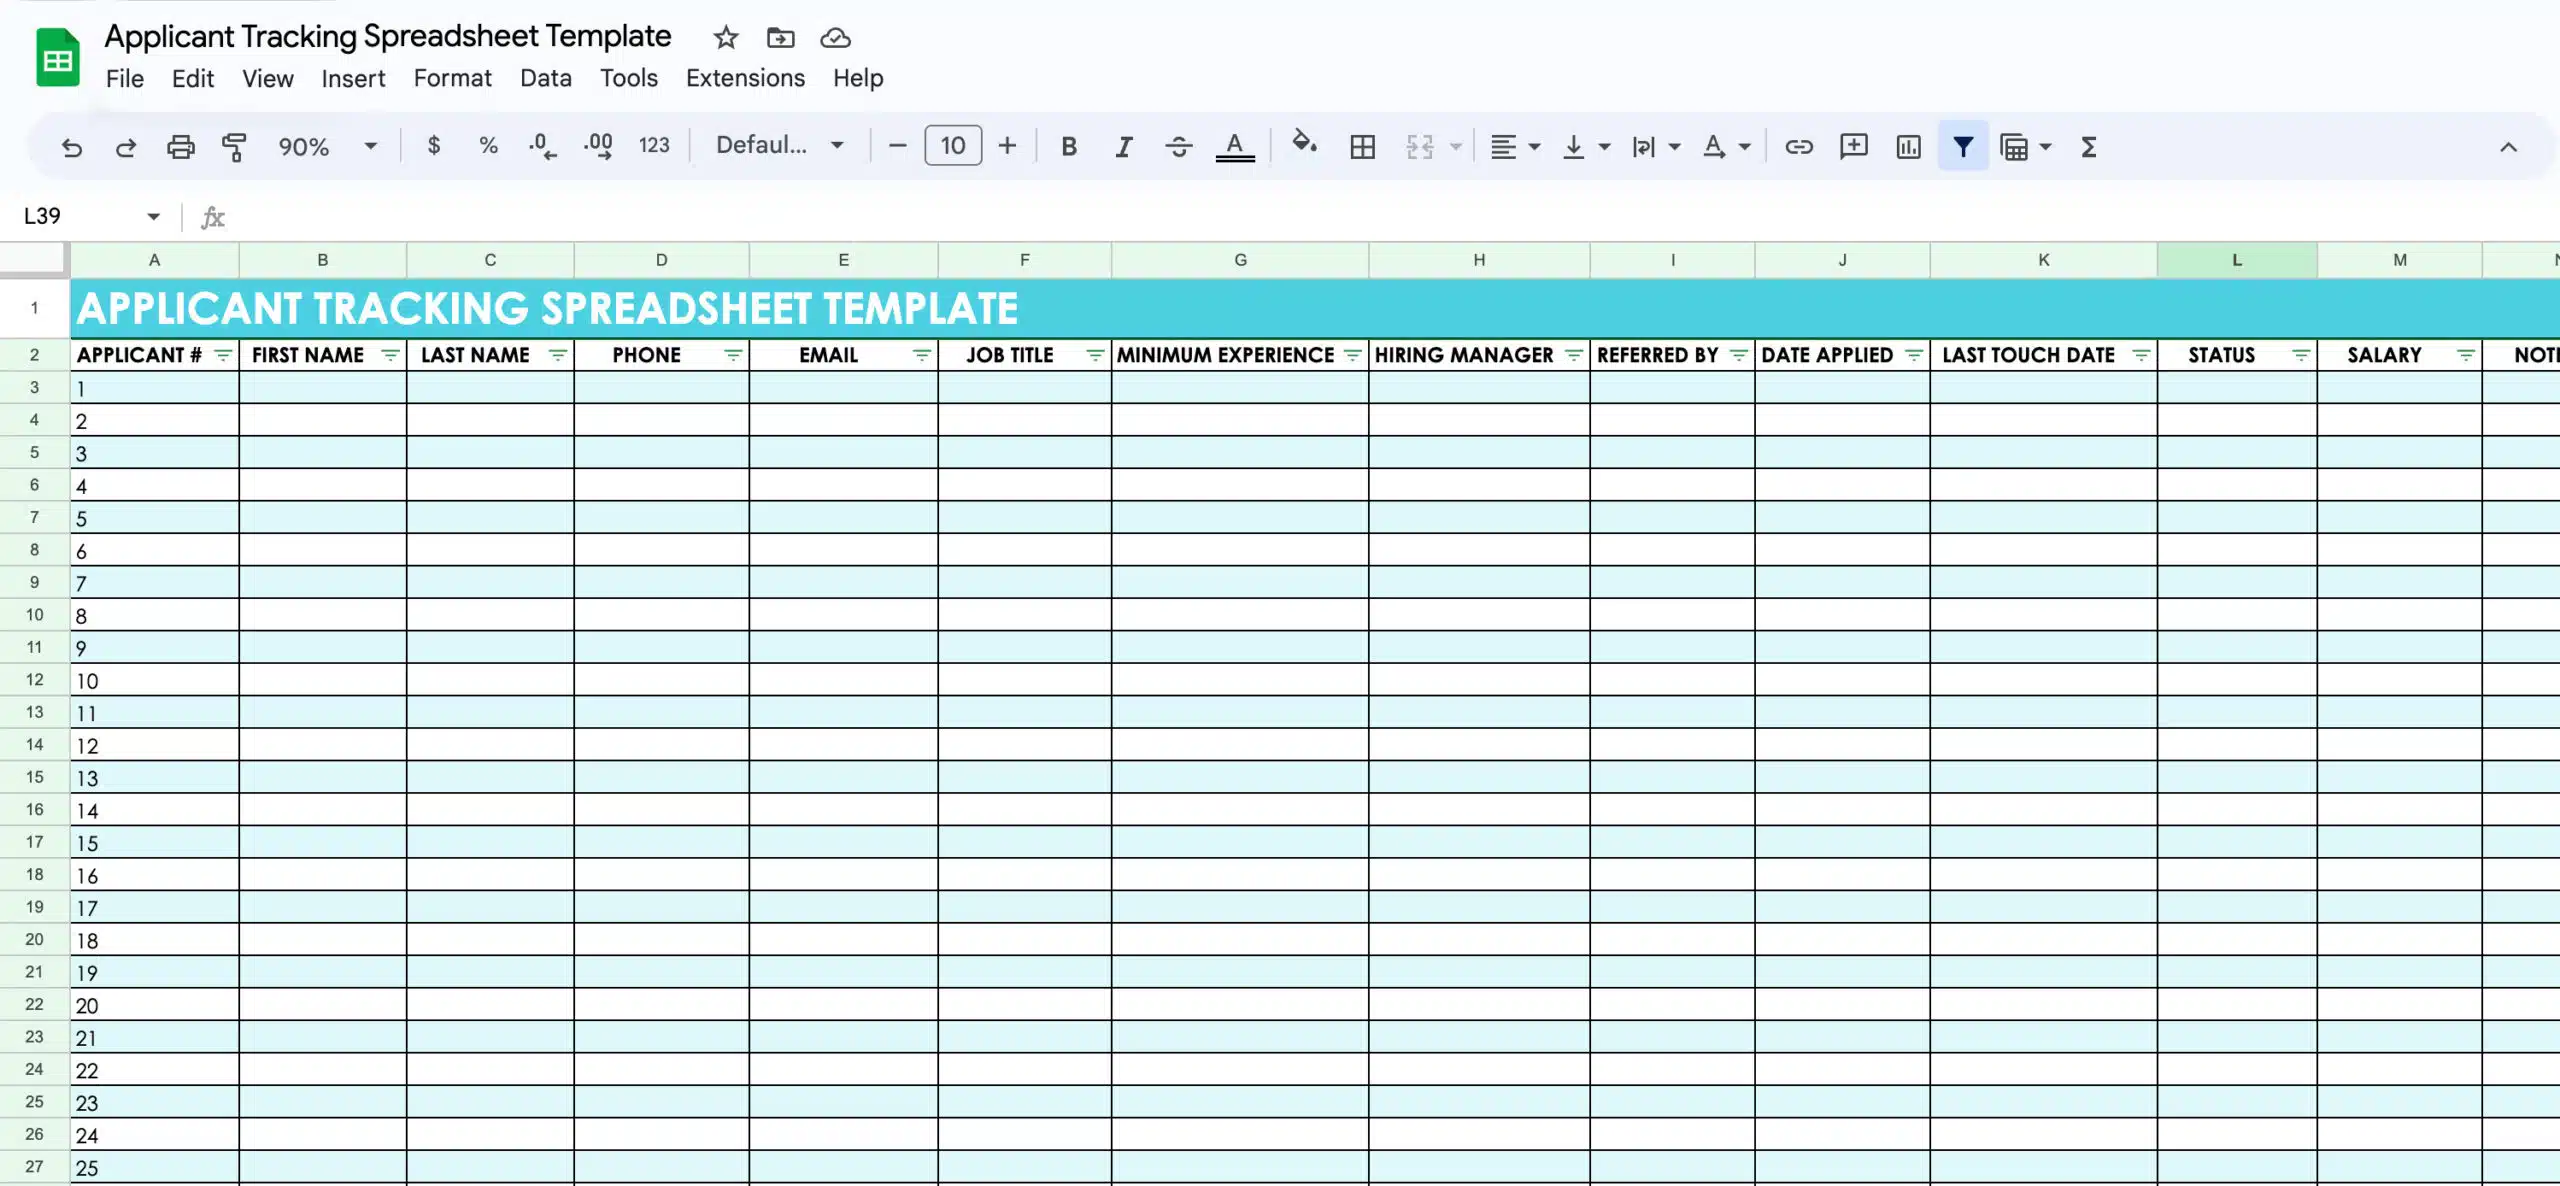Collapse the toolbar with the up chevron
The image size is (2560, 1186).
[x=2508, y=147]
